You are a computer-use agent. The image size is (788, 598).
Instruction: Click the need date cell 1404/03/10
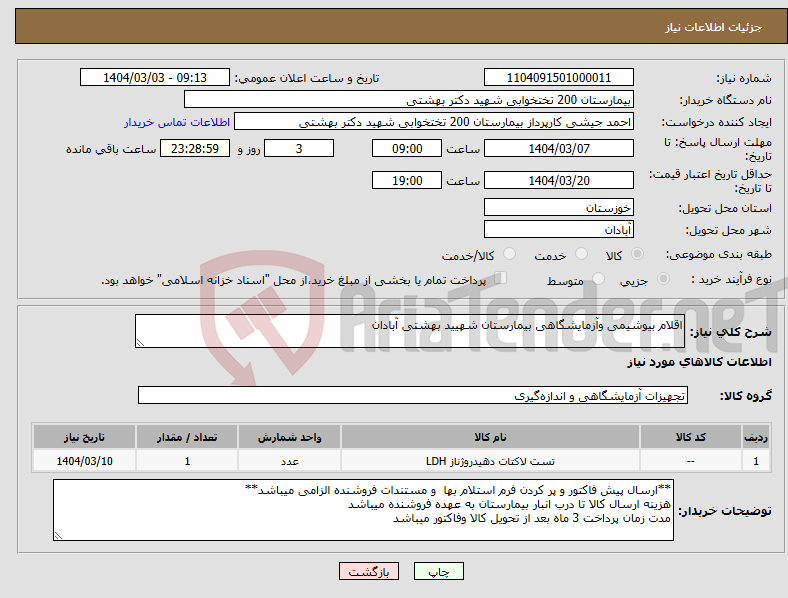point(84,461)
